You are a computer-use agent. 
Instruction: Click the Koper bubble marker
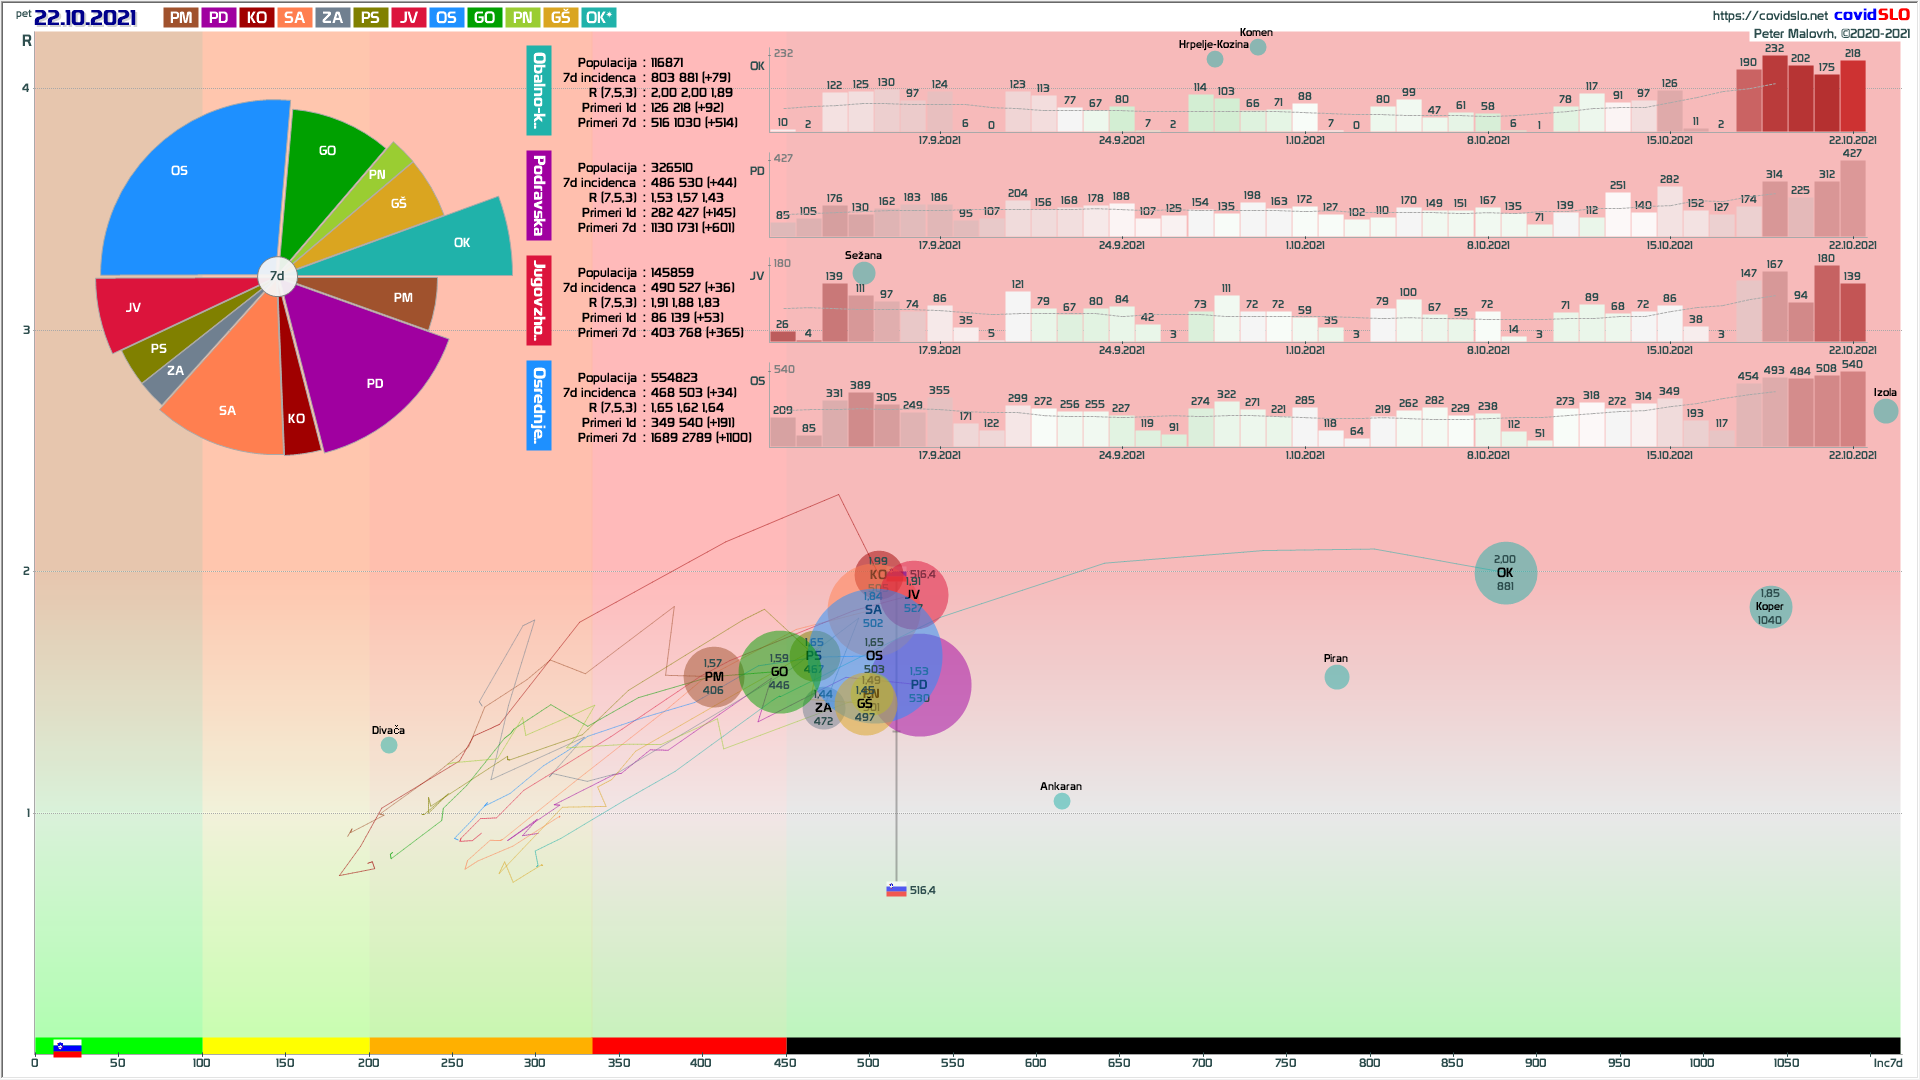(1770, 607)
